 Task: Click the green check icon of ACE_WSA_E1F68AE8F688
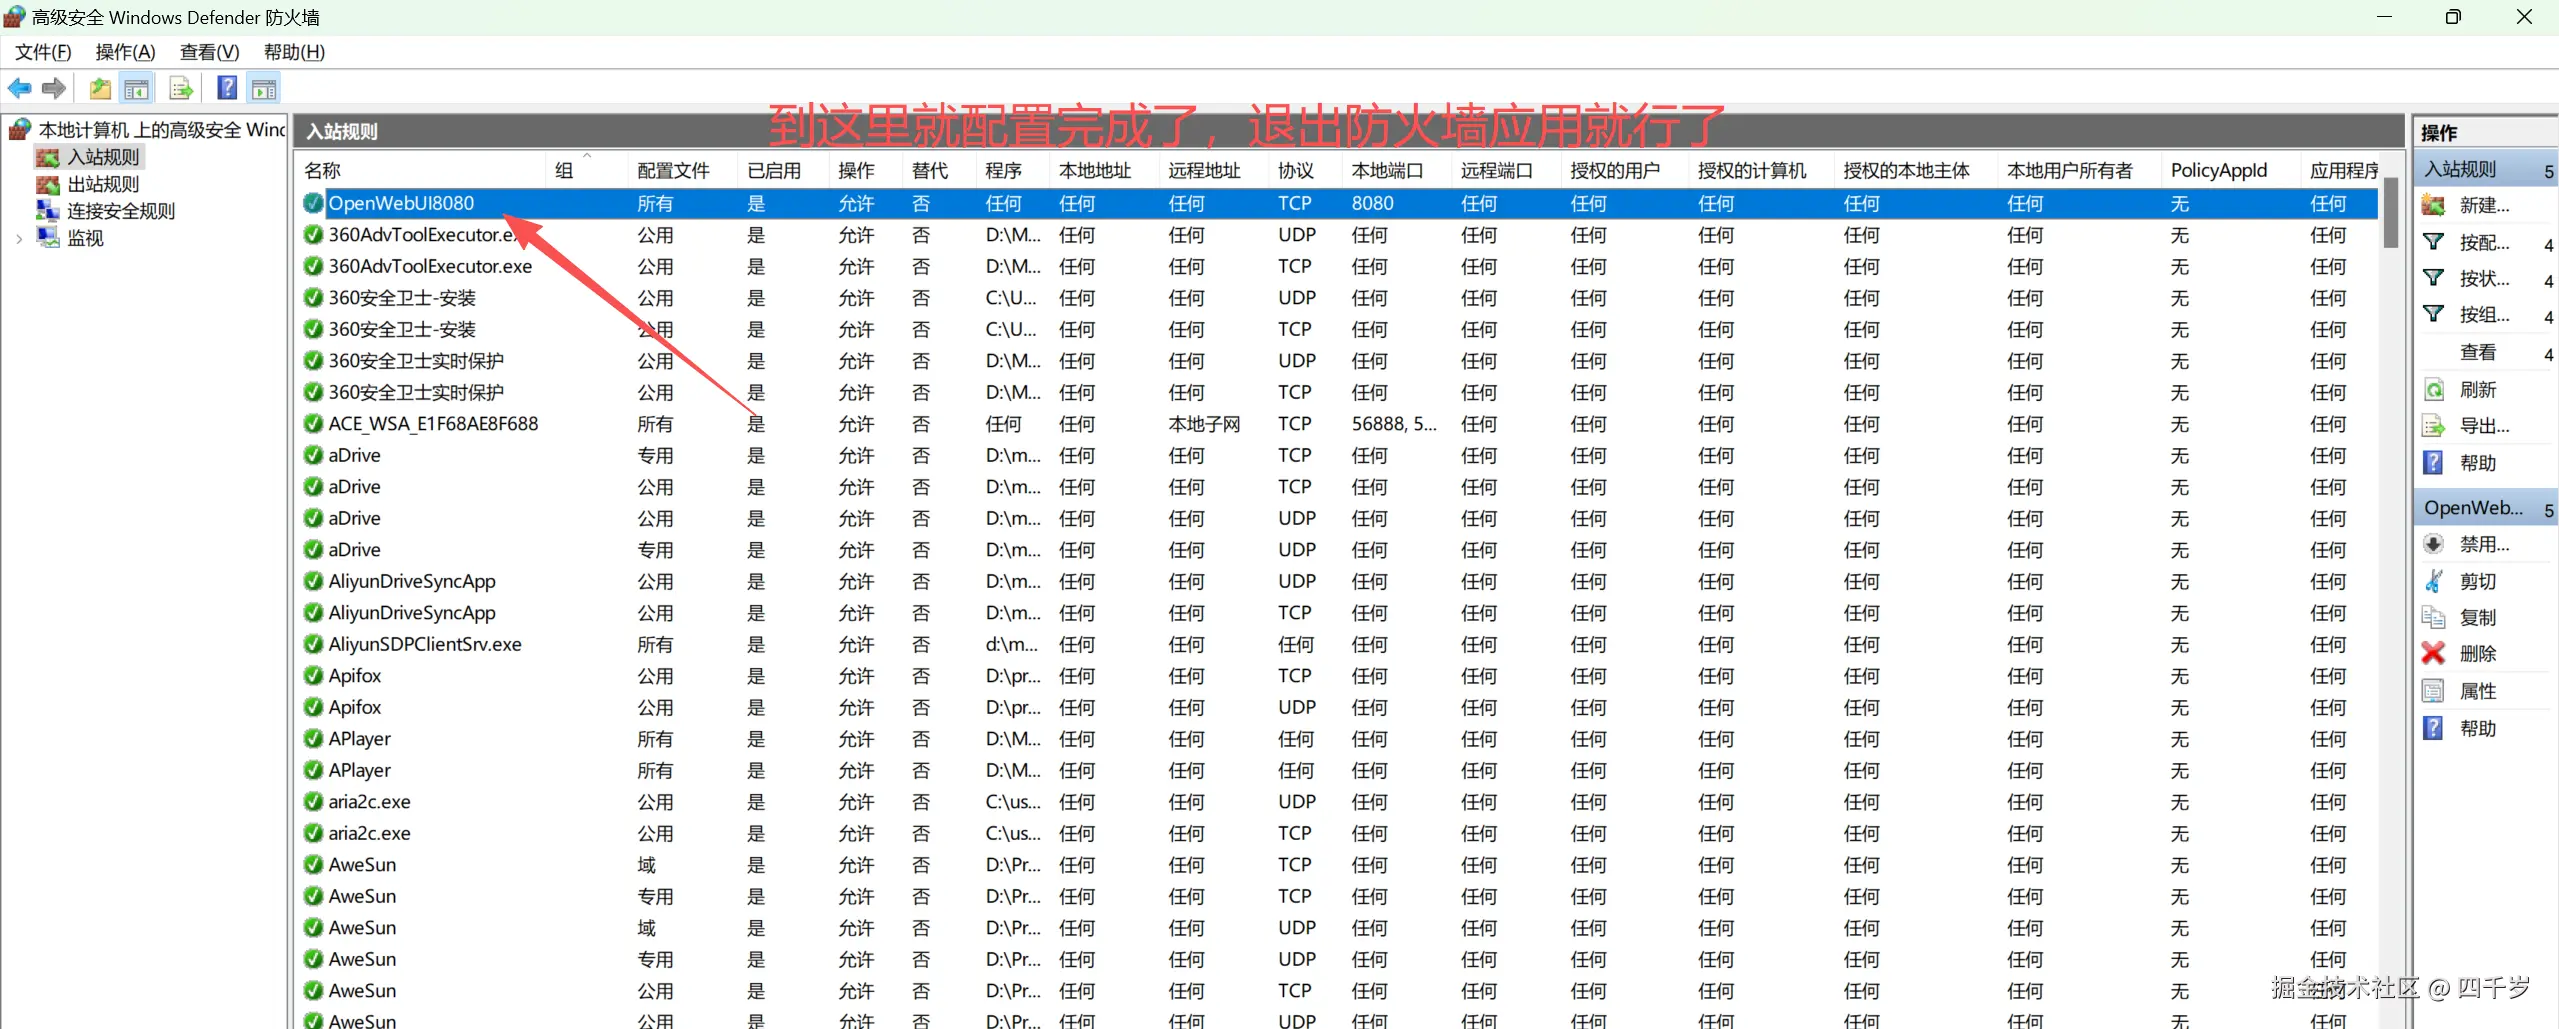point(313,424)
